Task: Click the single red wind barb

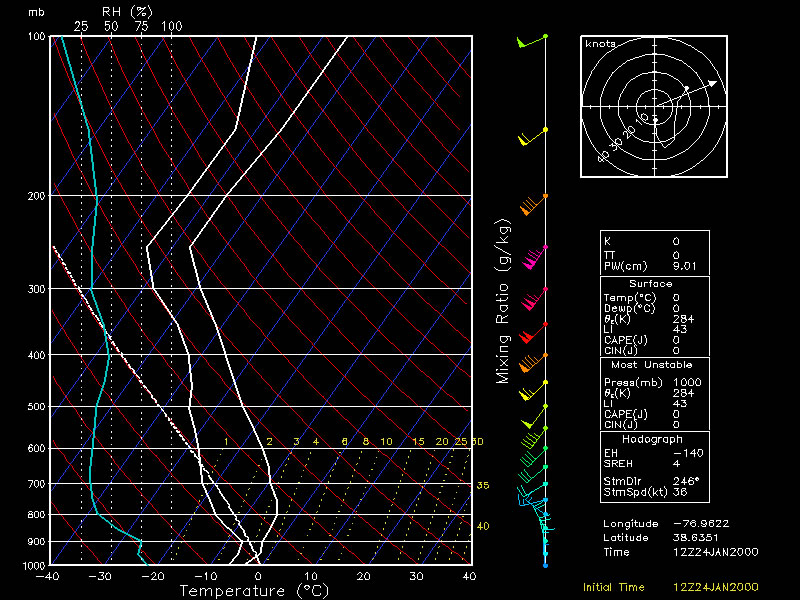Action: (533, 333)
